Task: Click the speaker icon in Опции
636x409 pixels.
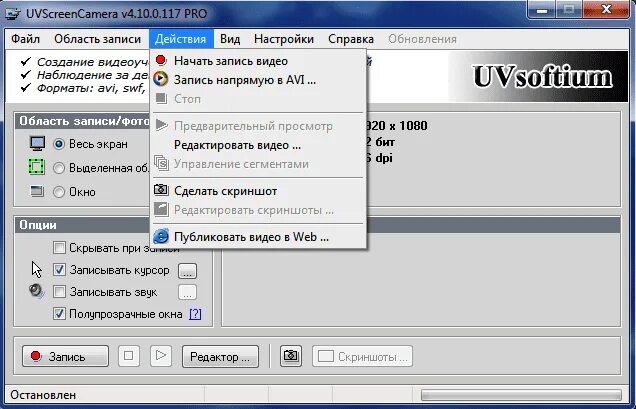Action: coord(36,291)
